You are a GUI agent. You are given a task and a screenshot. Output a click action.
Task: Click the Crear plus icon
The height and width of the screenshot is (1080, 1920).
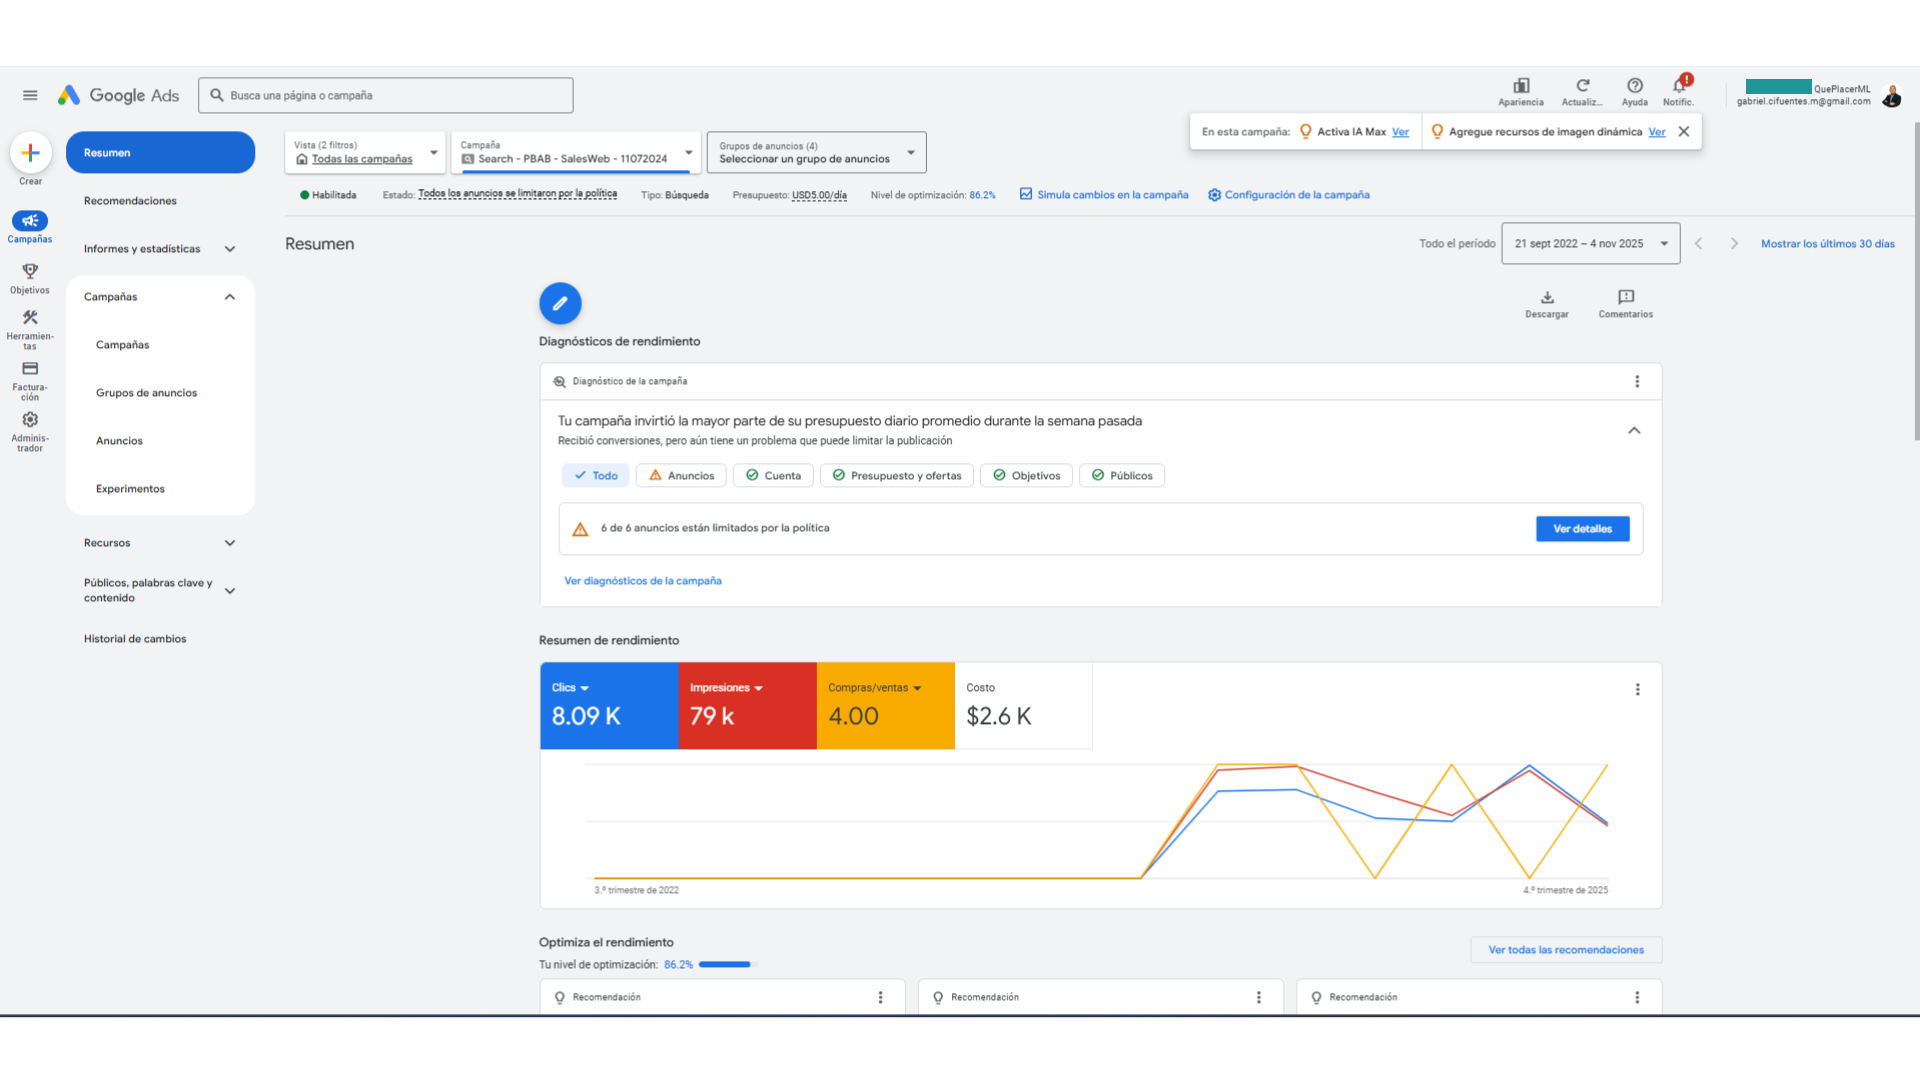tap(30, 153)
